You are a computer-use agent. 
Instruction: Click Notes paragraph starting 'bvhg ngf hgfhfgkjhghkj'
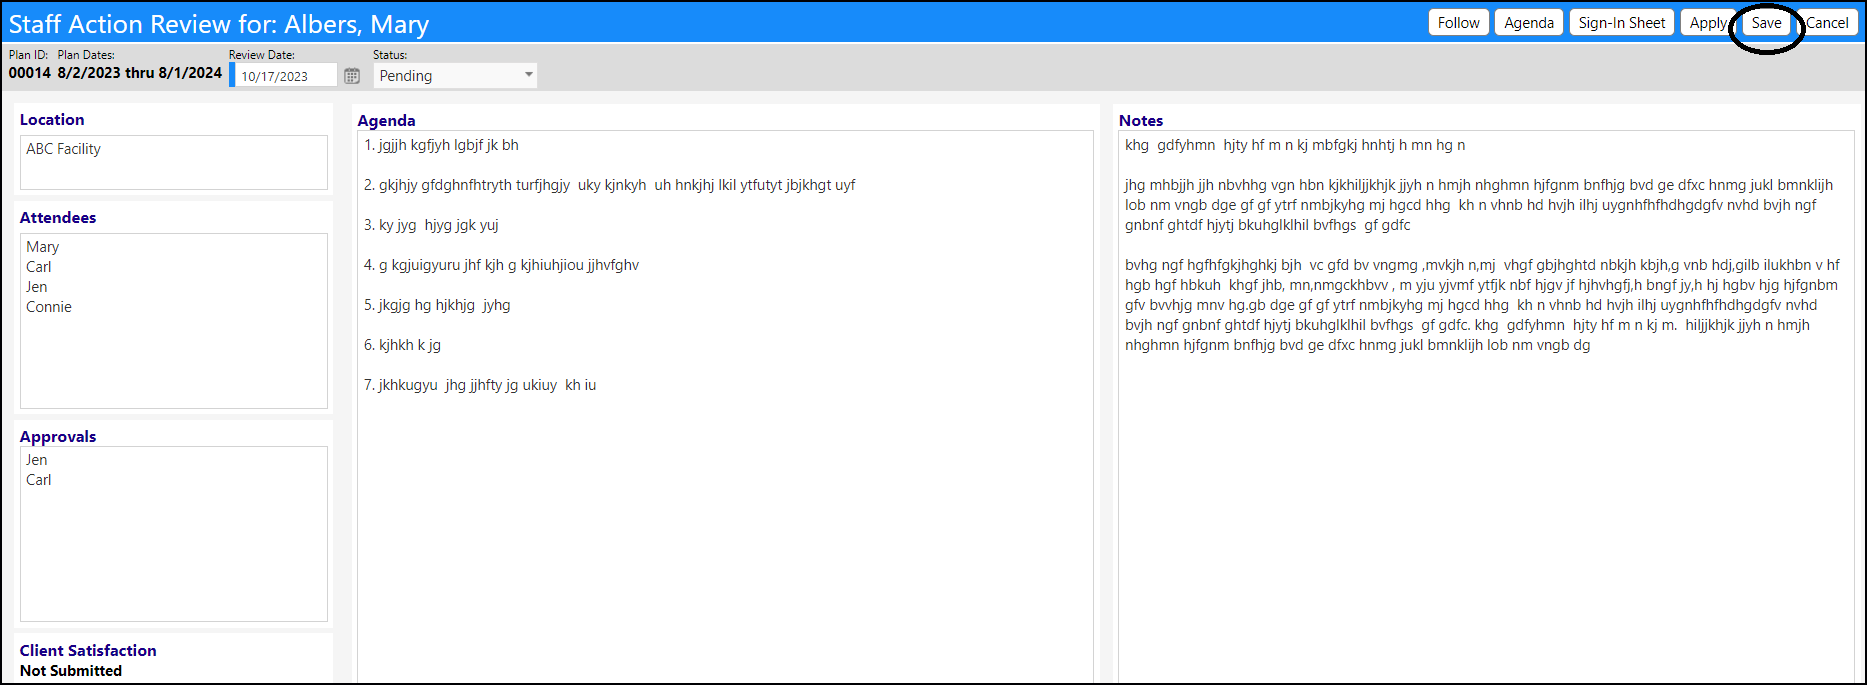click(x=1482, y=305)
